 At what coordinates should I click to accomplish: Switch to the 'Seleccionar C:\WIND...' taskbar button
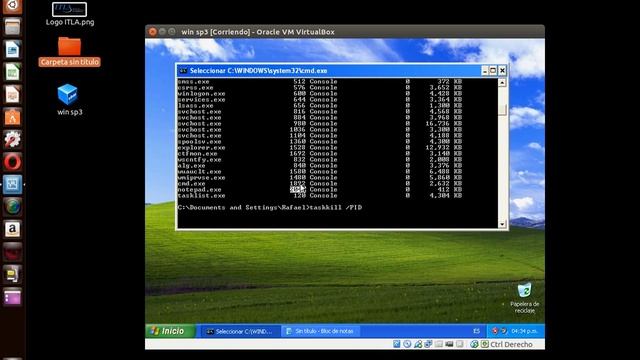[240, 331]
